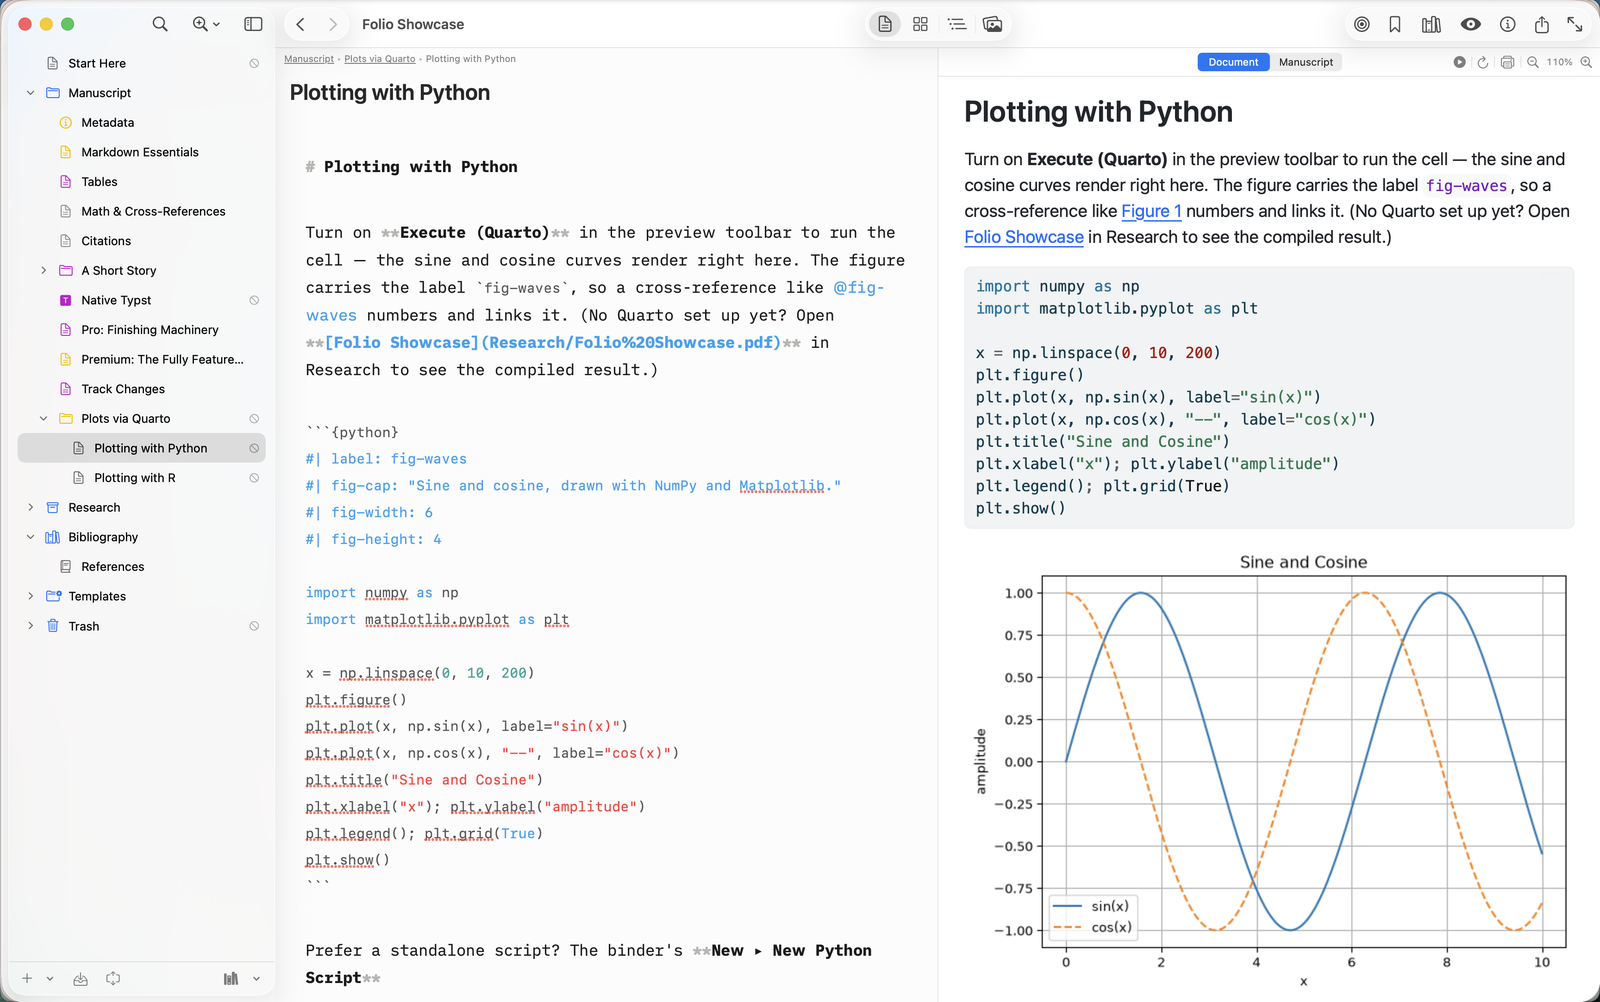The width and height of the screenshot is (1600, 1002).
Task: Collapse the Manuscript folder
Action: (30, 93)
